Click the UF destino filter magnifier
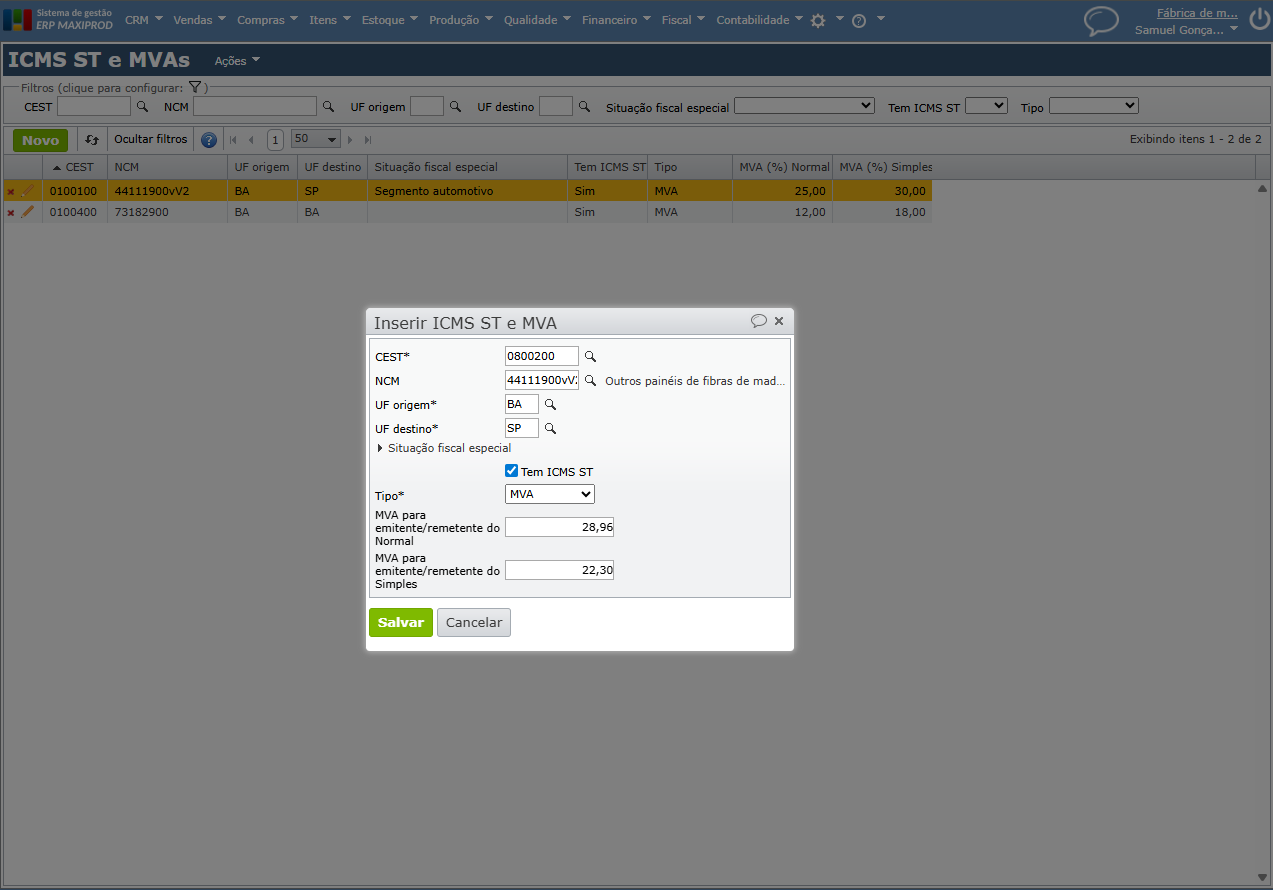Viewport: 1273px width, 890px height. point(585,106)
